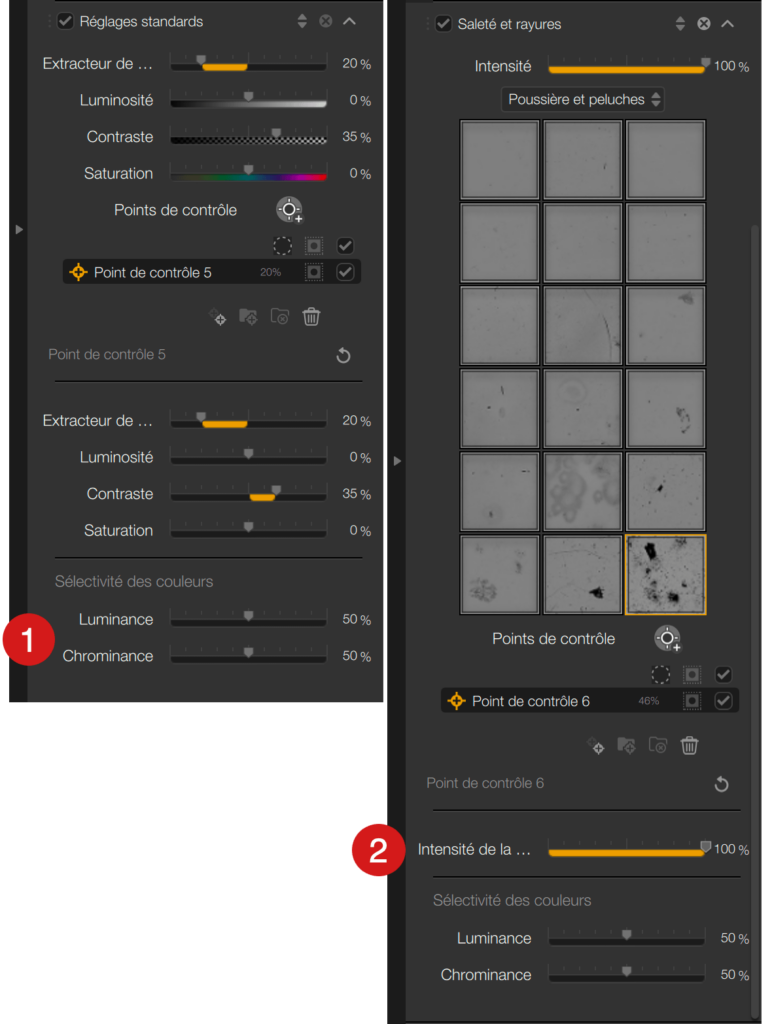This screenshot has height=1024, width=772.
Task: Remove the Saleté et rayures filter
Action: 703,24
